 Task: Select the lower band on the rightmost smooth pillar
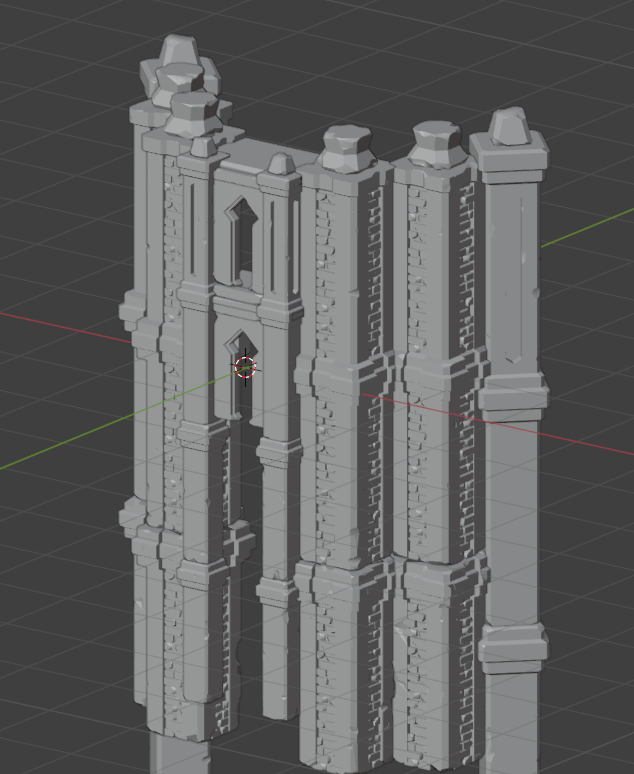(x=512, y=648)
